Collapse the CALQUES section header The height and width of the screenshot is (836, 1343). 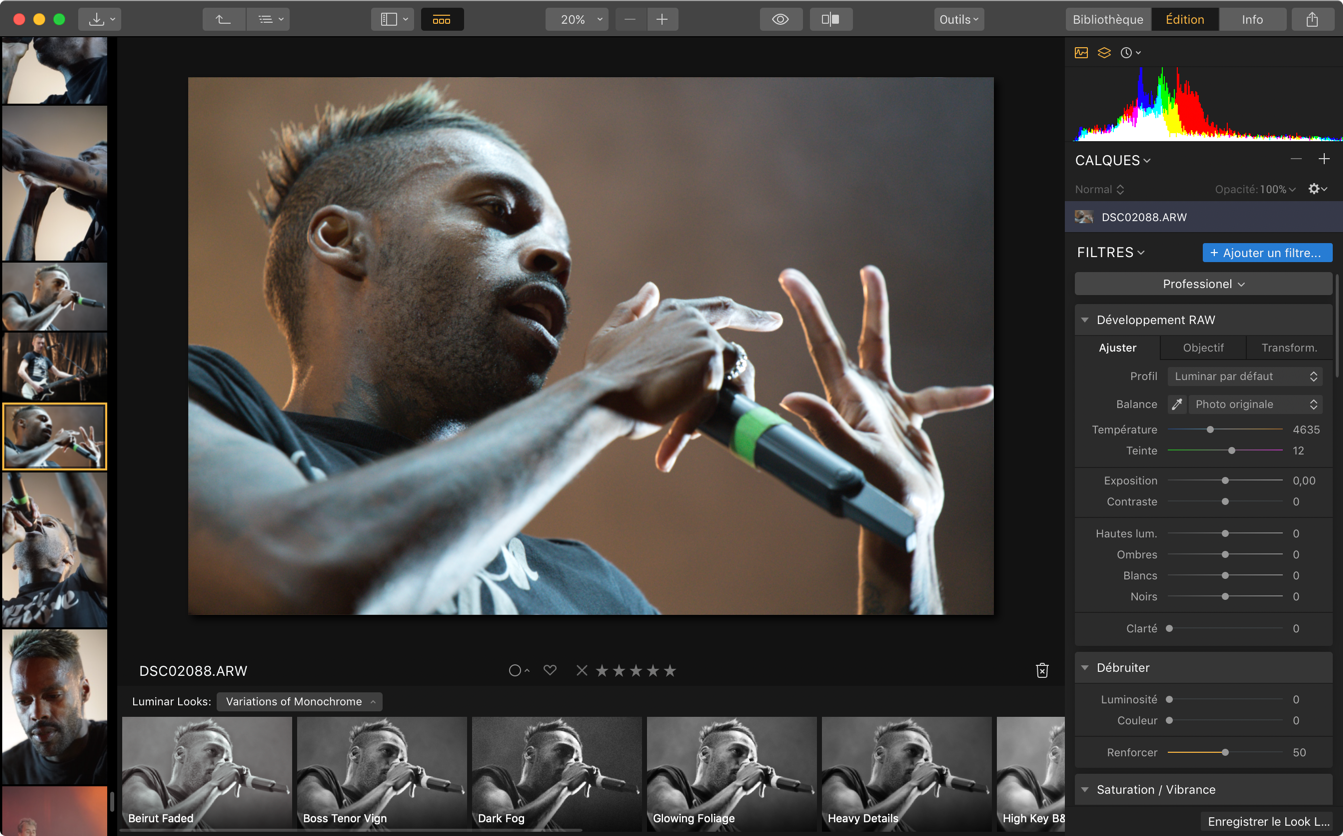coord(1112,160)
